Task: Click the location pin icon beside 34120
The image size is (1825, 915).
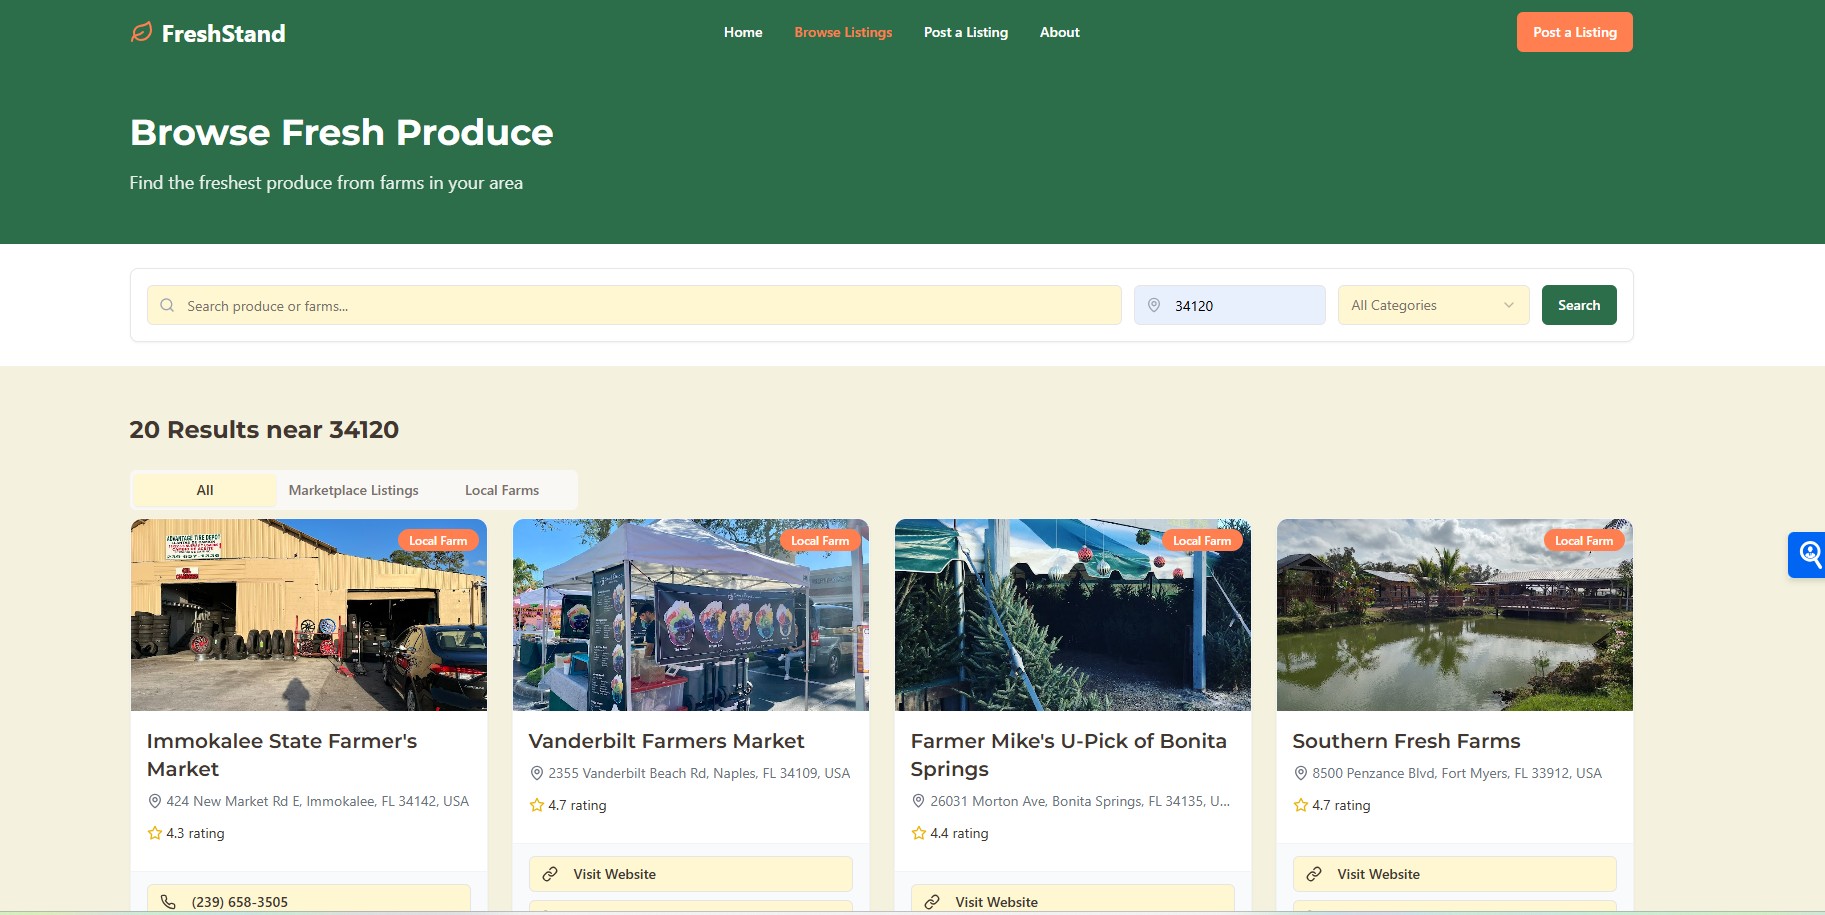Action: click(x=1154, y=305)
